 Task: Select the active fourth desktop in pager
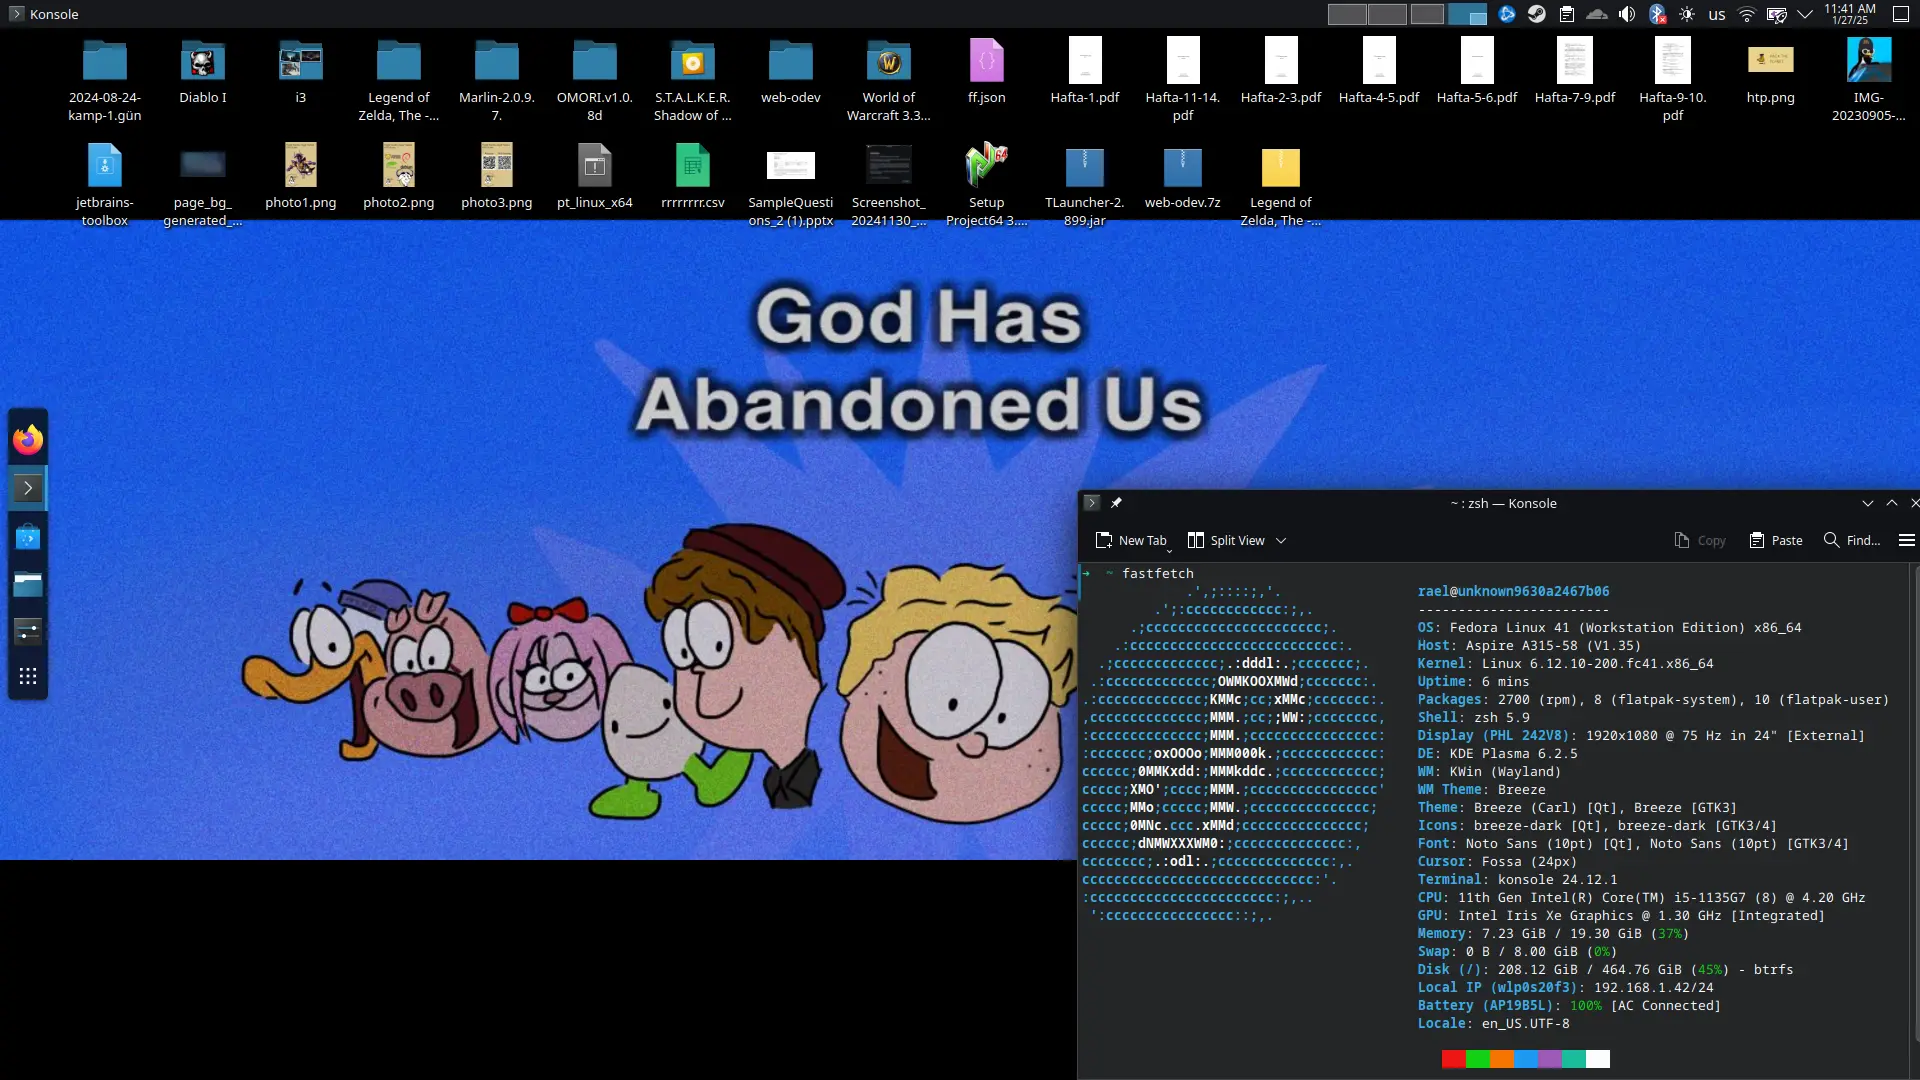pos(1467,14)
